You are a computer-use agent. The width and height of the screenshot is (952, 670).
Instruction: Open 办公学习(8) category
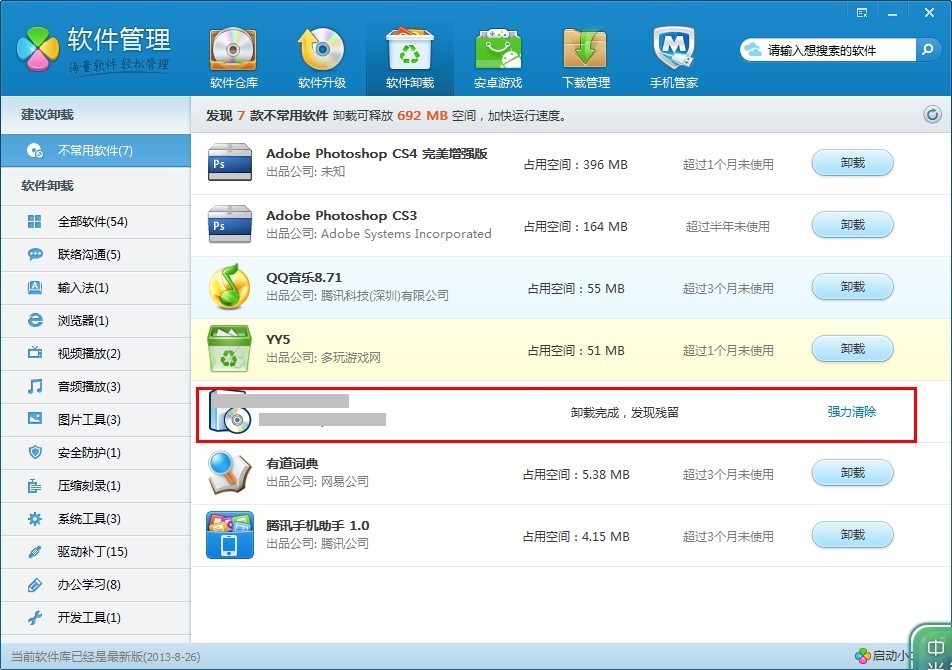[95, 584]
